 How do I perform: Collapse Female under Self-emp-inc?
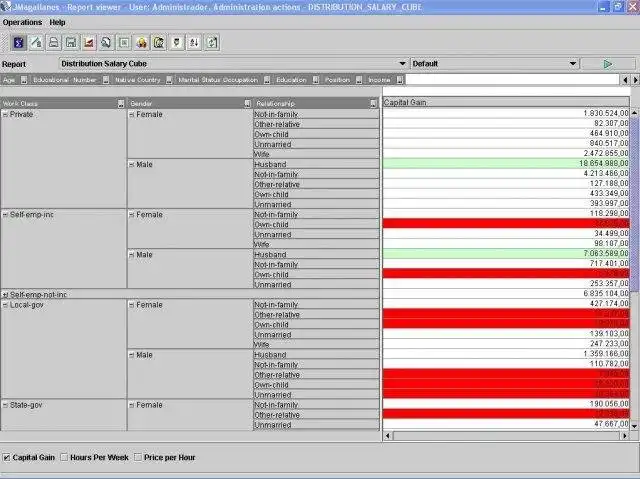pyautogui.click(x=132, y=215)
